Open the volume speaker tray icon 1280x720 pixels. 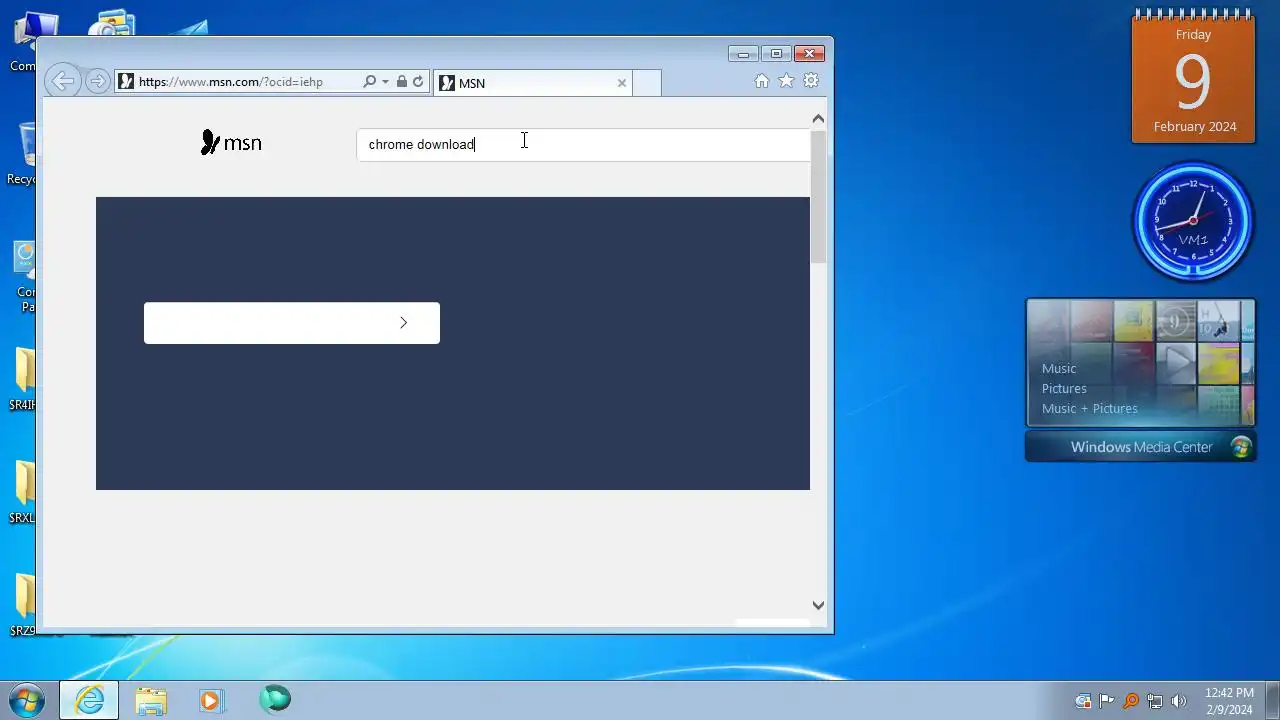(x=1179, y=701)
